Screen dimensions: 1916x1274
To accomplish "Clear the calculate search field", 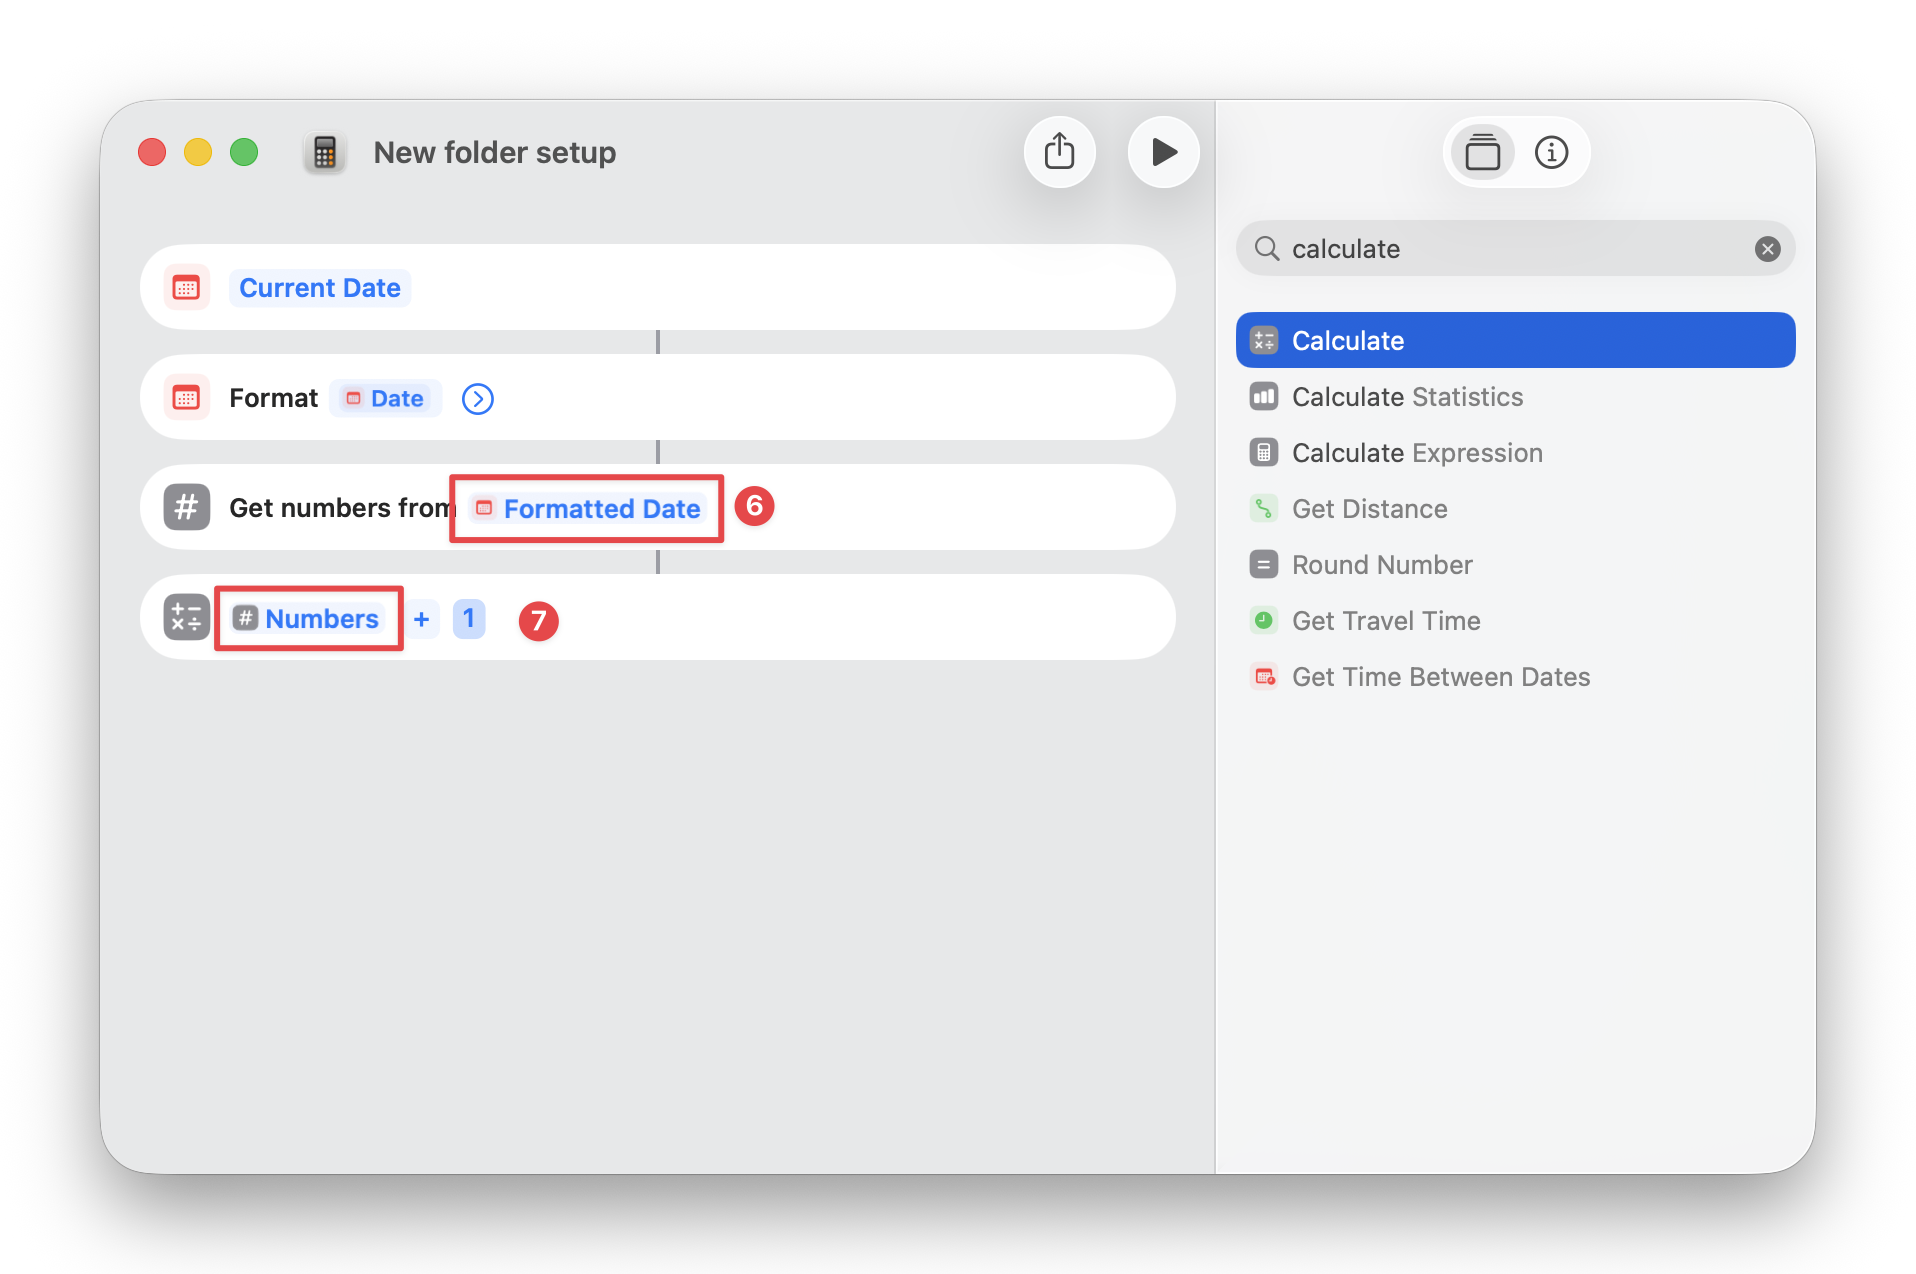I will 1767,248.
